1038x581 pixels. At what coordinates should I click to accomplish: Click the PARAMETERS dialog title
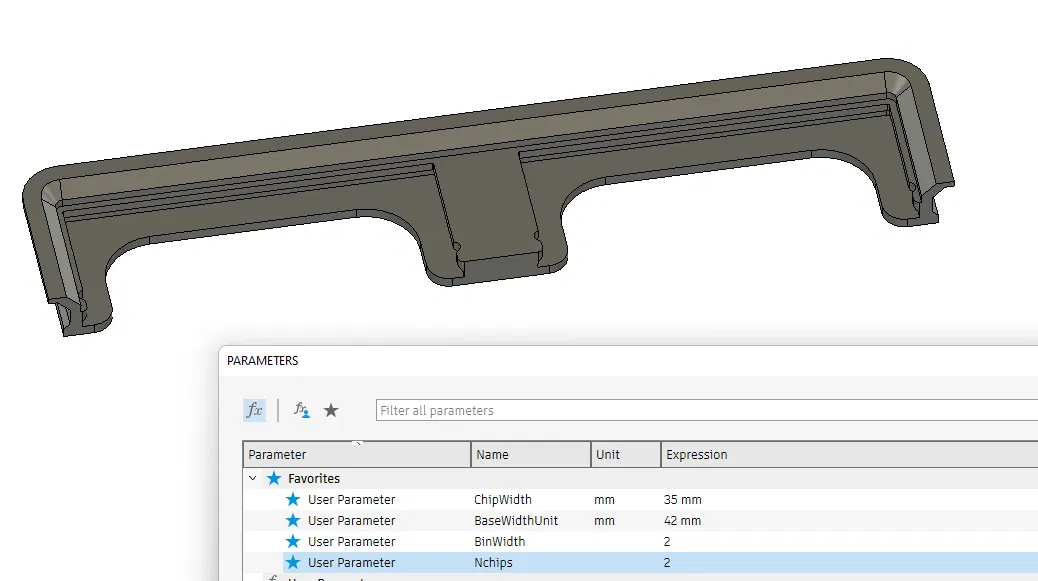coord(263,361)
